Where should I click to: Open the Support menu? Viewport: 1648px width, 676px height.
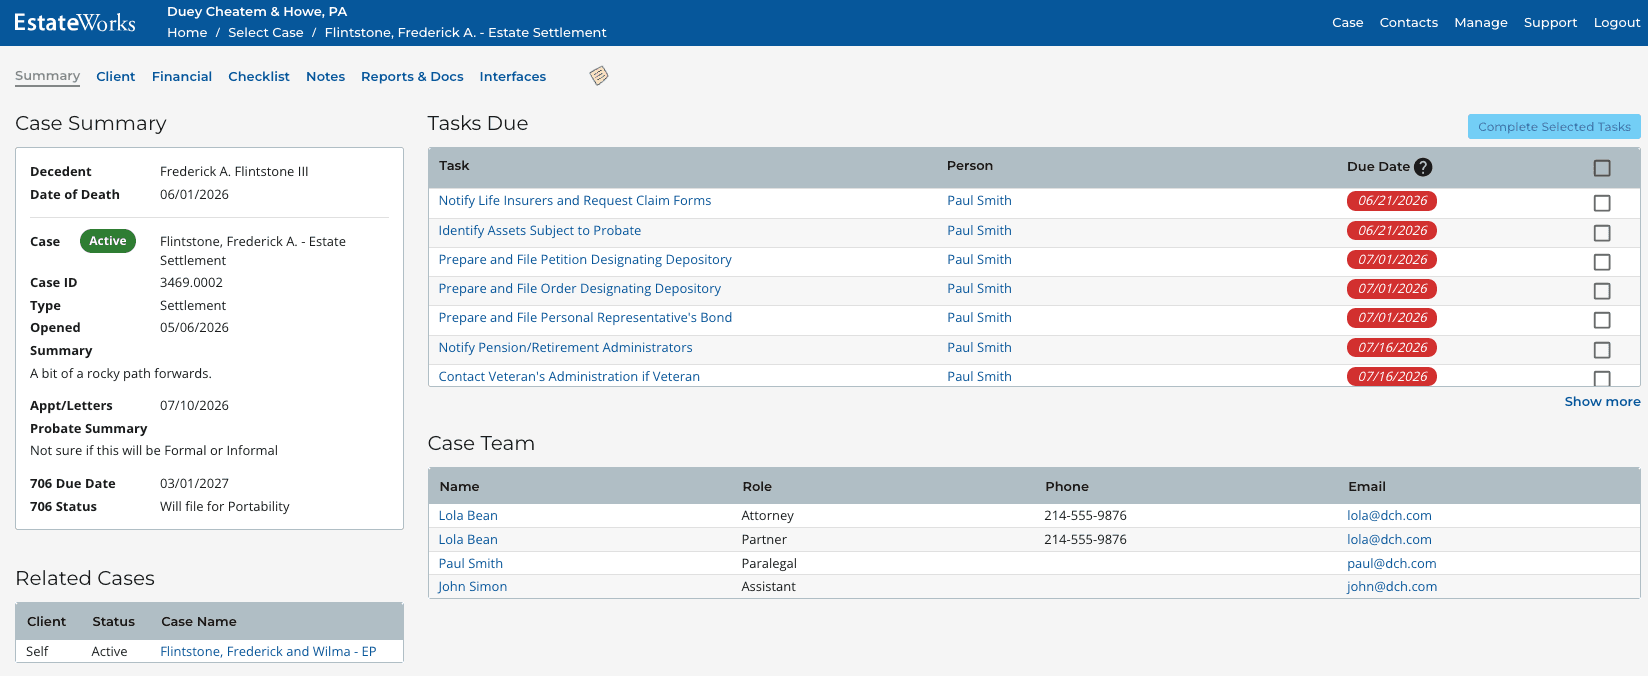1550,22
